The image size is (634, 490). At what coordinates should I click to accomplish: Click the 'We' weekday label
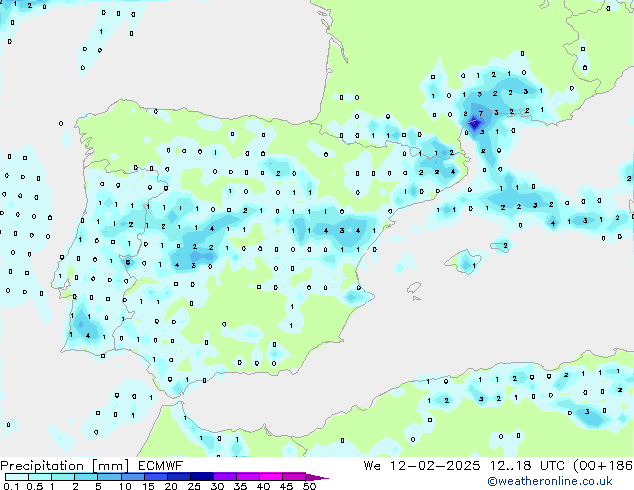372,466
